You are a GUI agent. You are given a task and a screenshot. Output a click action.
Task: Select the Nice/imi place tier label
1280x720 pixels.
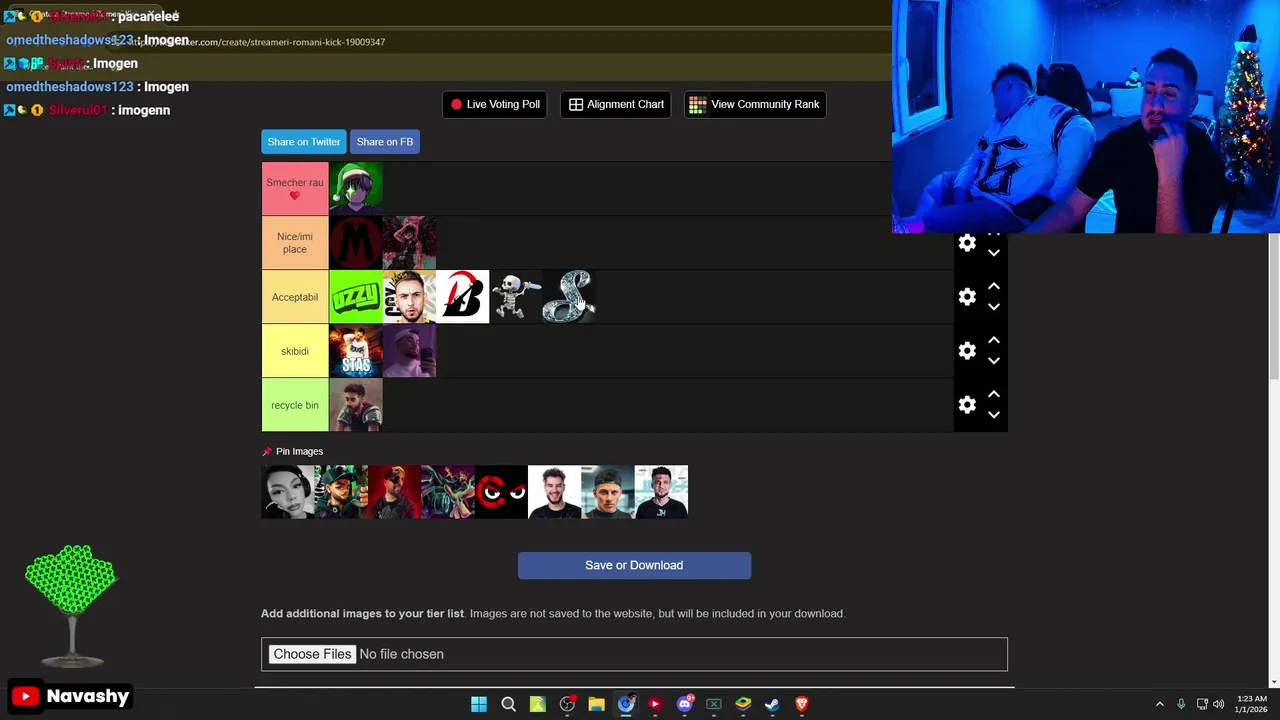[295, 243]
